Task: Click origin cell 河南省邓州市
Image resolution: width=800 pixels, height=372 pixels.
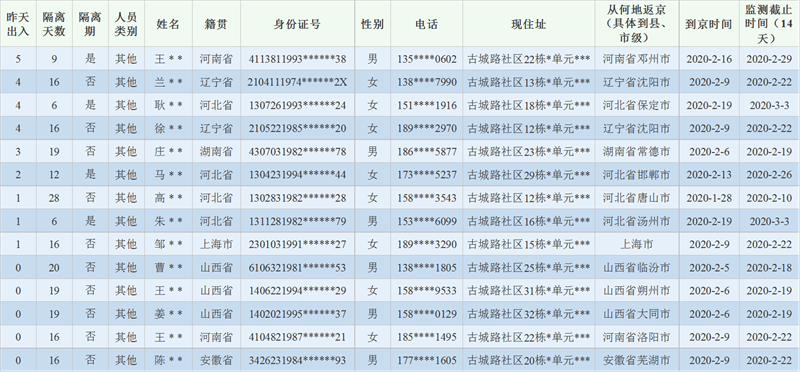Action: pos(636,59)
